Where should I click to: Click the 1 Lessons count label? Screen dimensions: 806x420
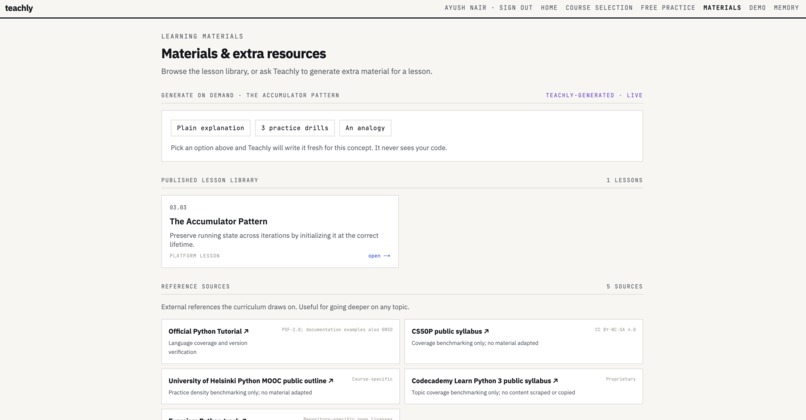(x=624, y=180)
